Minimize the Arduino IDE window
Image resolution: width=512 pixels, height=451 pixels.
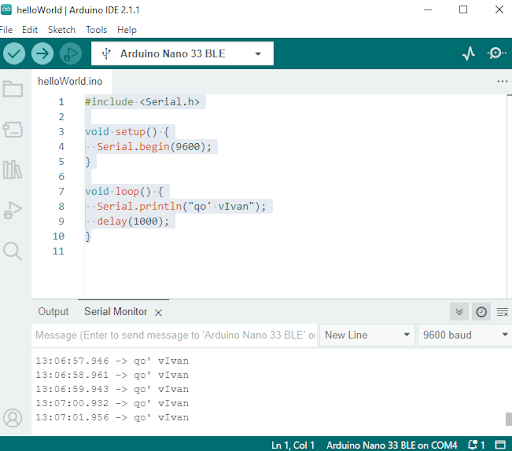428,10
